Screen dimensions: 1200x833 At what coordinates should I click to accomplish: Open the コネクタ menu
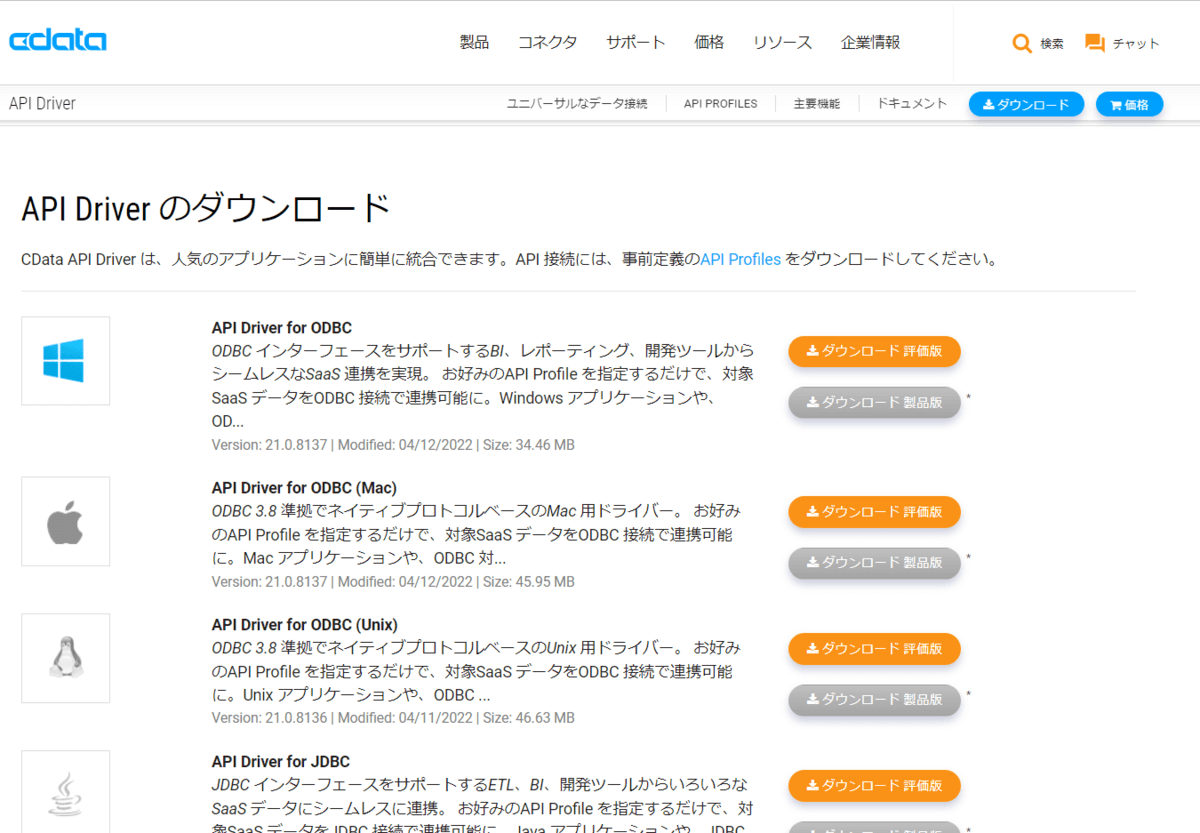click(547, 42)
